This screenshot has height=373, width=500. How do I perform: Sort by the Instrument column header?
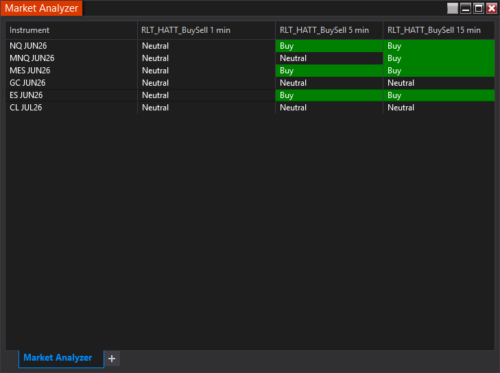point(71,30)
